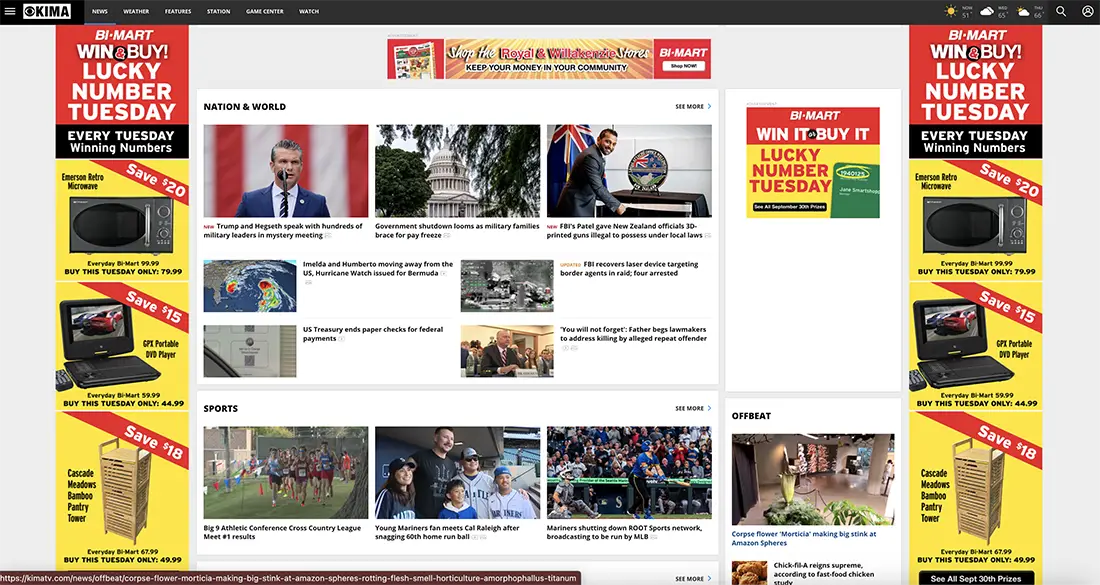This screenshot has height=585, width=1100.
Task: Click the partly cloudy Thursday forecast icon
Action: [x=1023, y=11]
